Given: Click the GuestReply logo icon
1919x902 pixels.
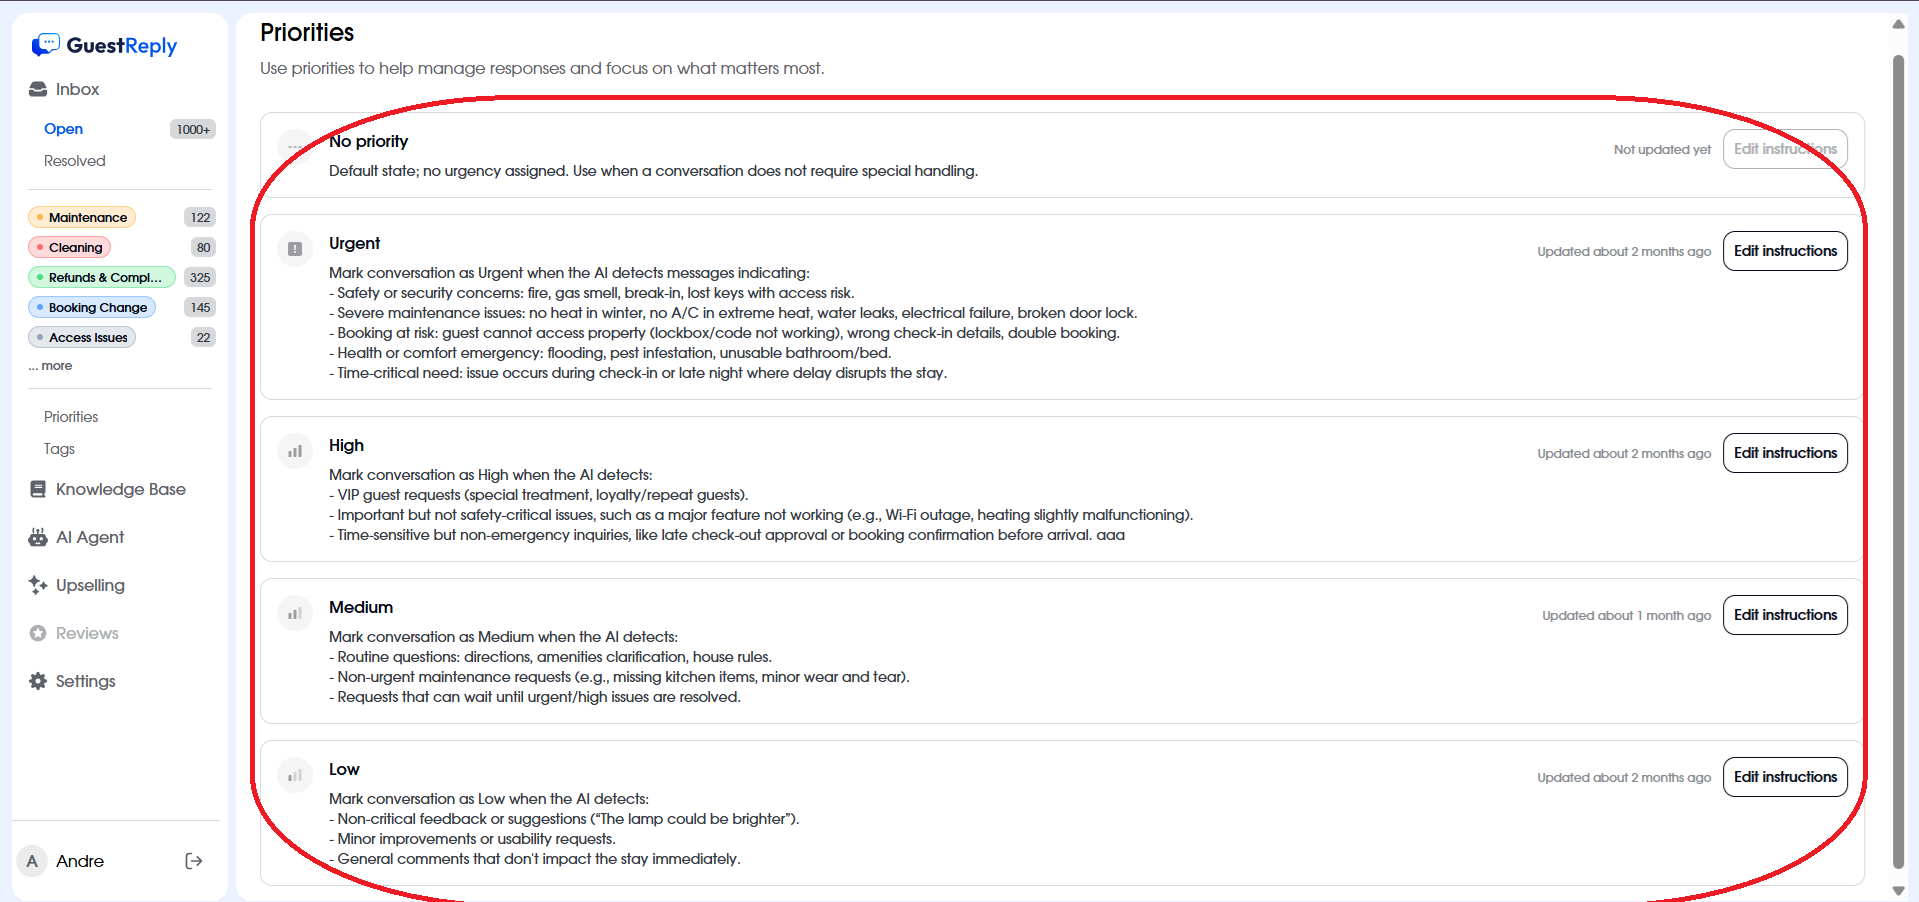Looking at the screenshot, I should click(45, 45).
